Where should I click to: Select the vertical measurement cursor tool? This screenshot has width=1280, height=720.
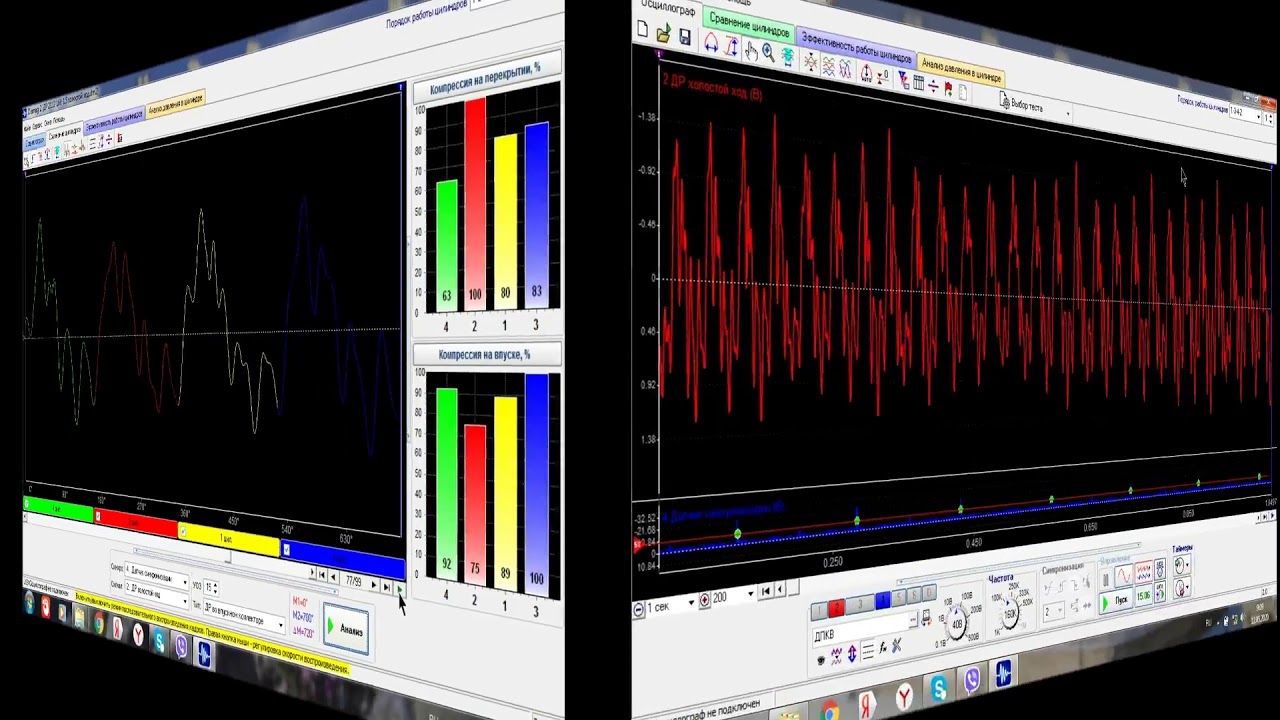click(x=731, y=46)
